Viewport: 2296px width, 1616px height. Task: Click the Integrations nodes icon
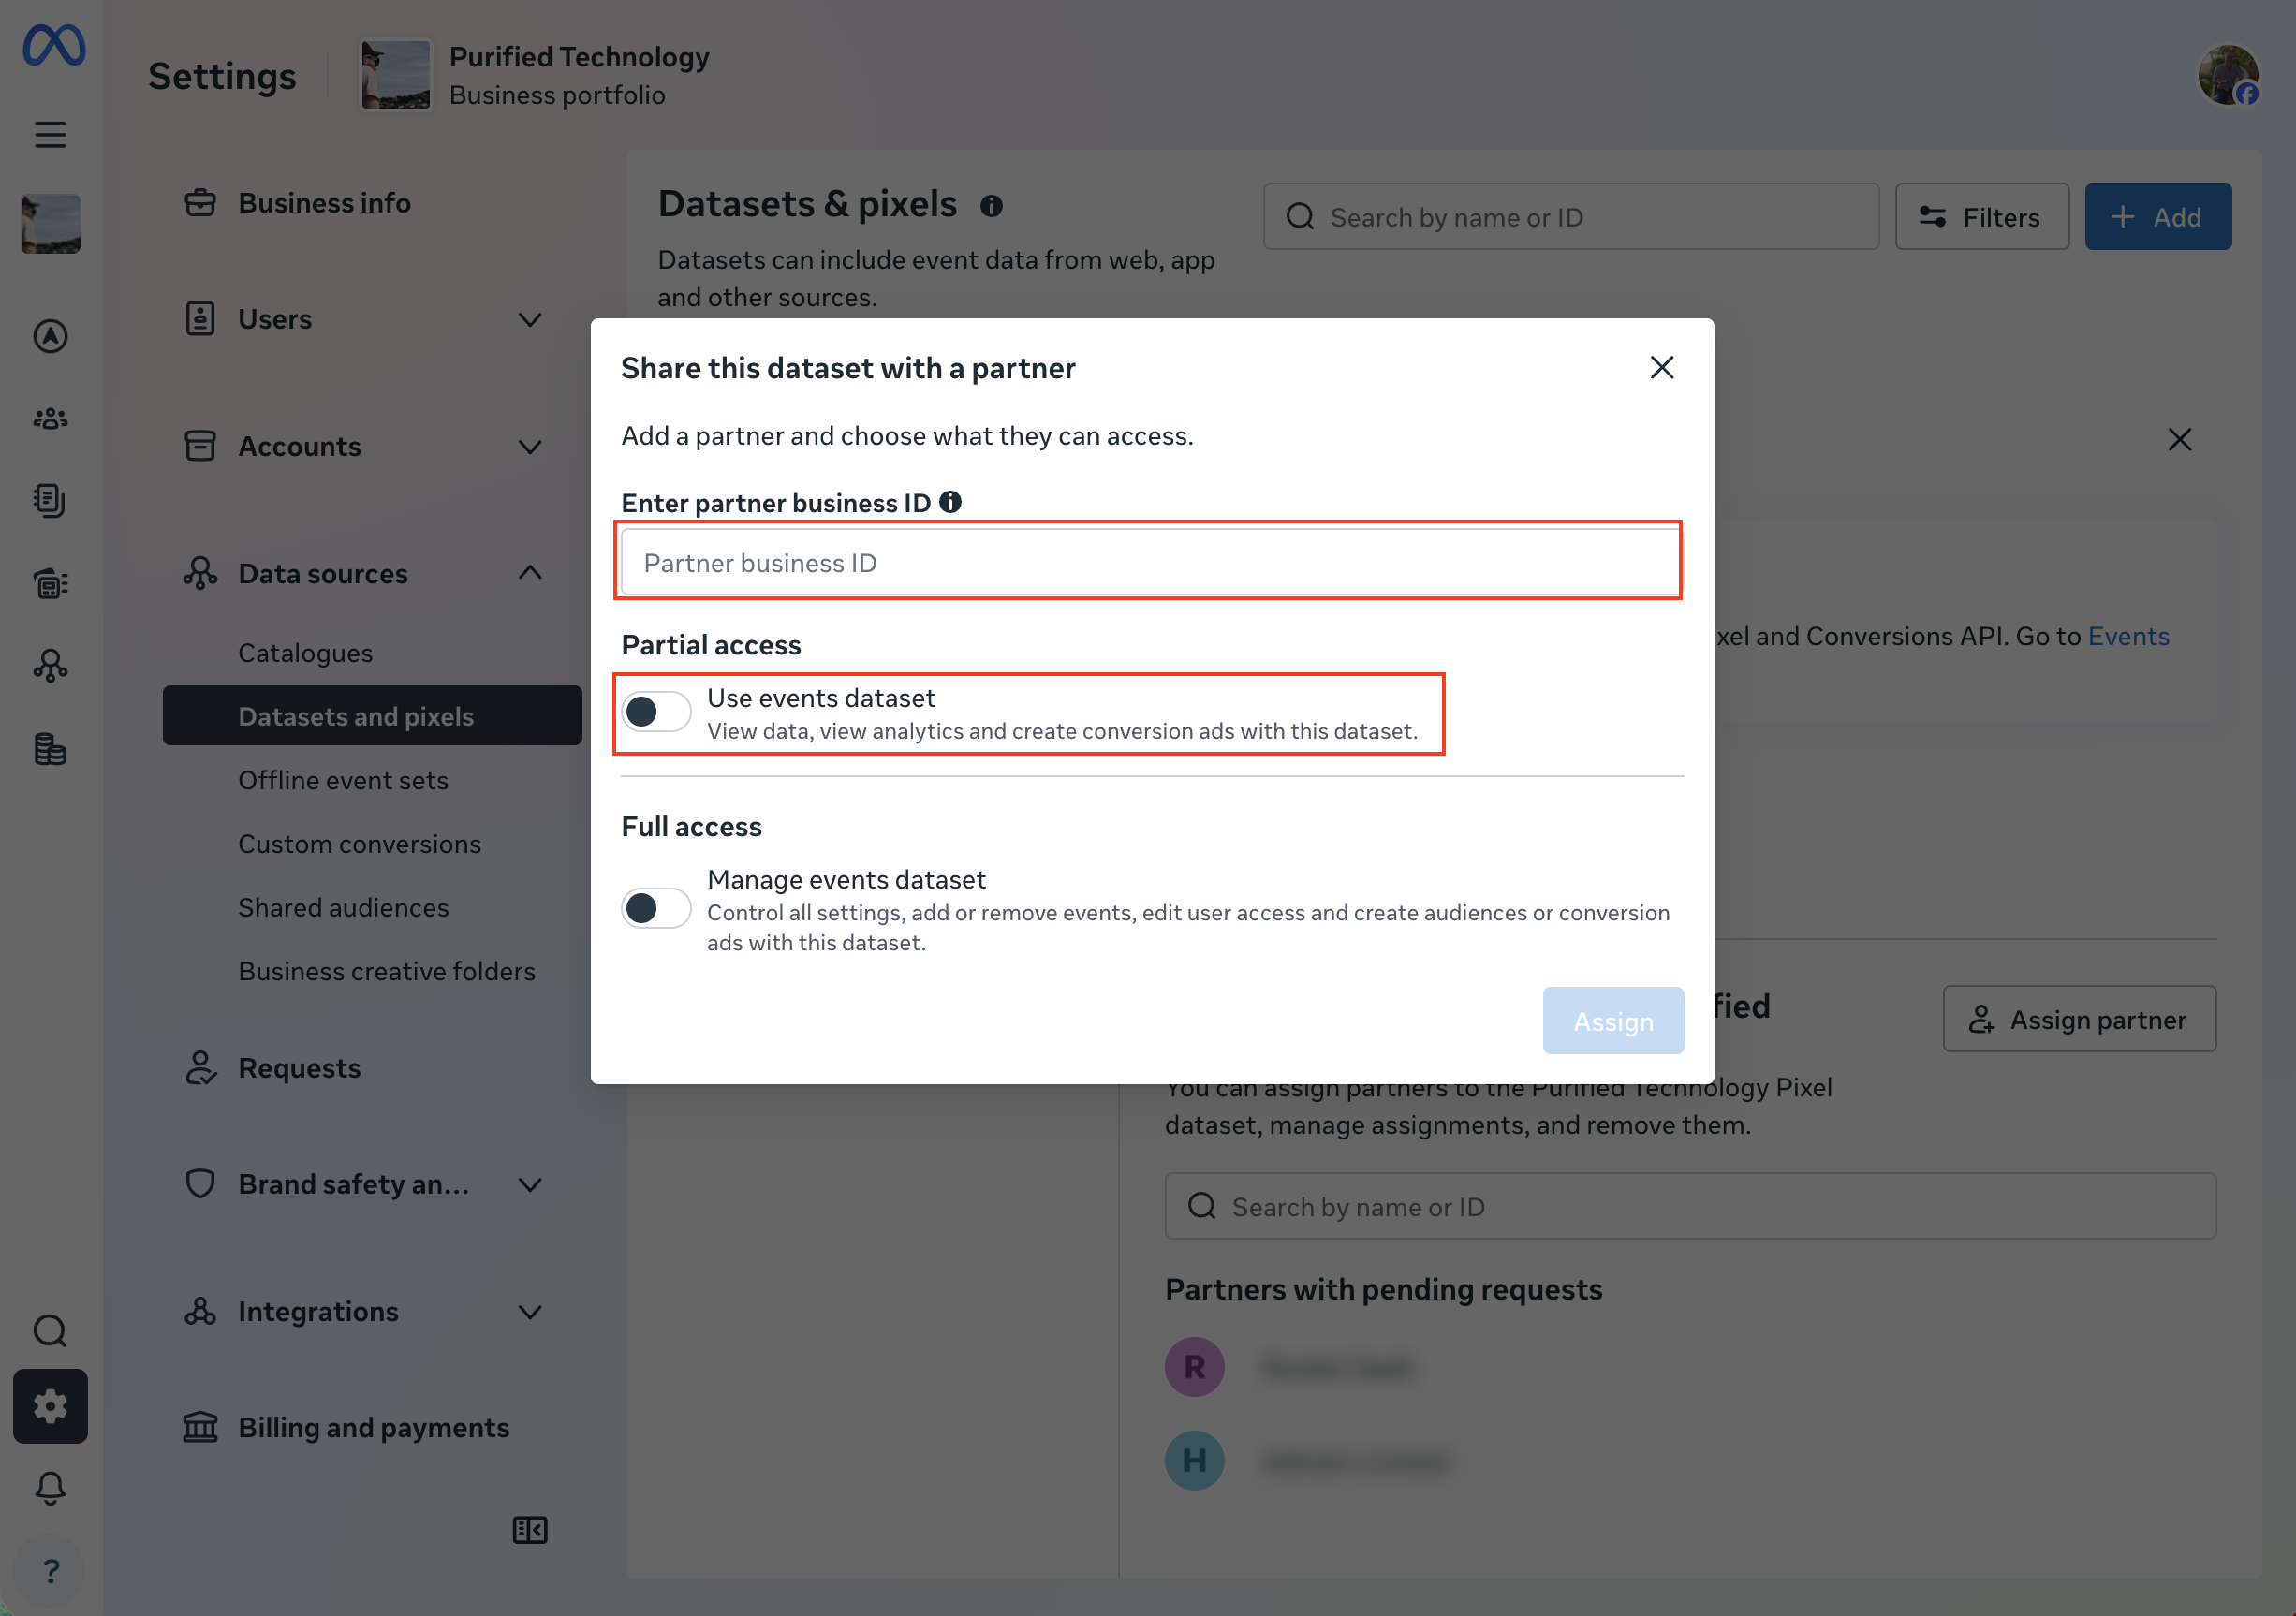tap(200, 1312)
